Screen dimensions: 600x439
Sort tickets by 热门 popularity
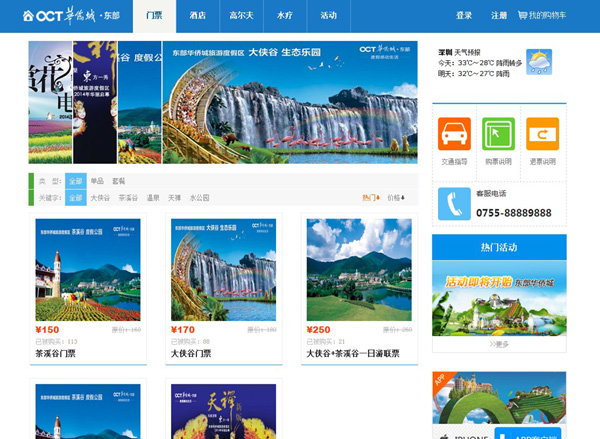371,198
